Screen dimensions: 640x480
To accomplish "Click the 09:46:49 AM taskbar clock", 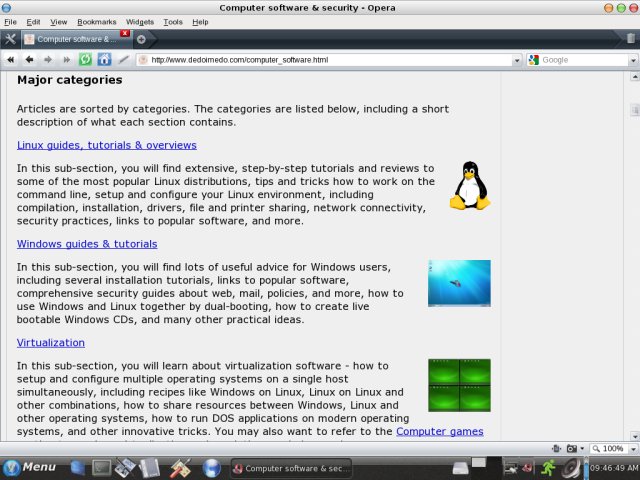I will pyautogui.click(x=614, y=468).
